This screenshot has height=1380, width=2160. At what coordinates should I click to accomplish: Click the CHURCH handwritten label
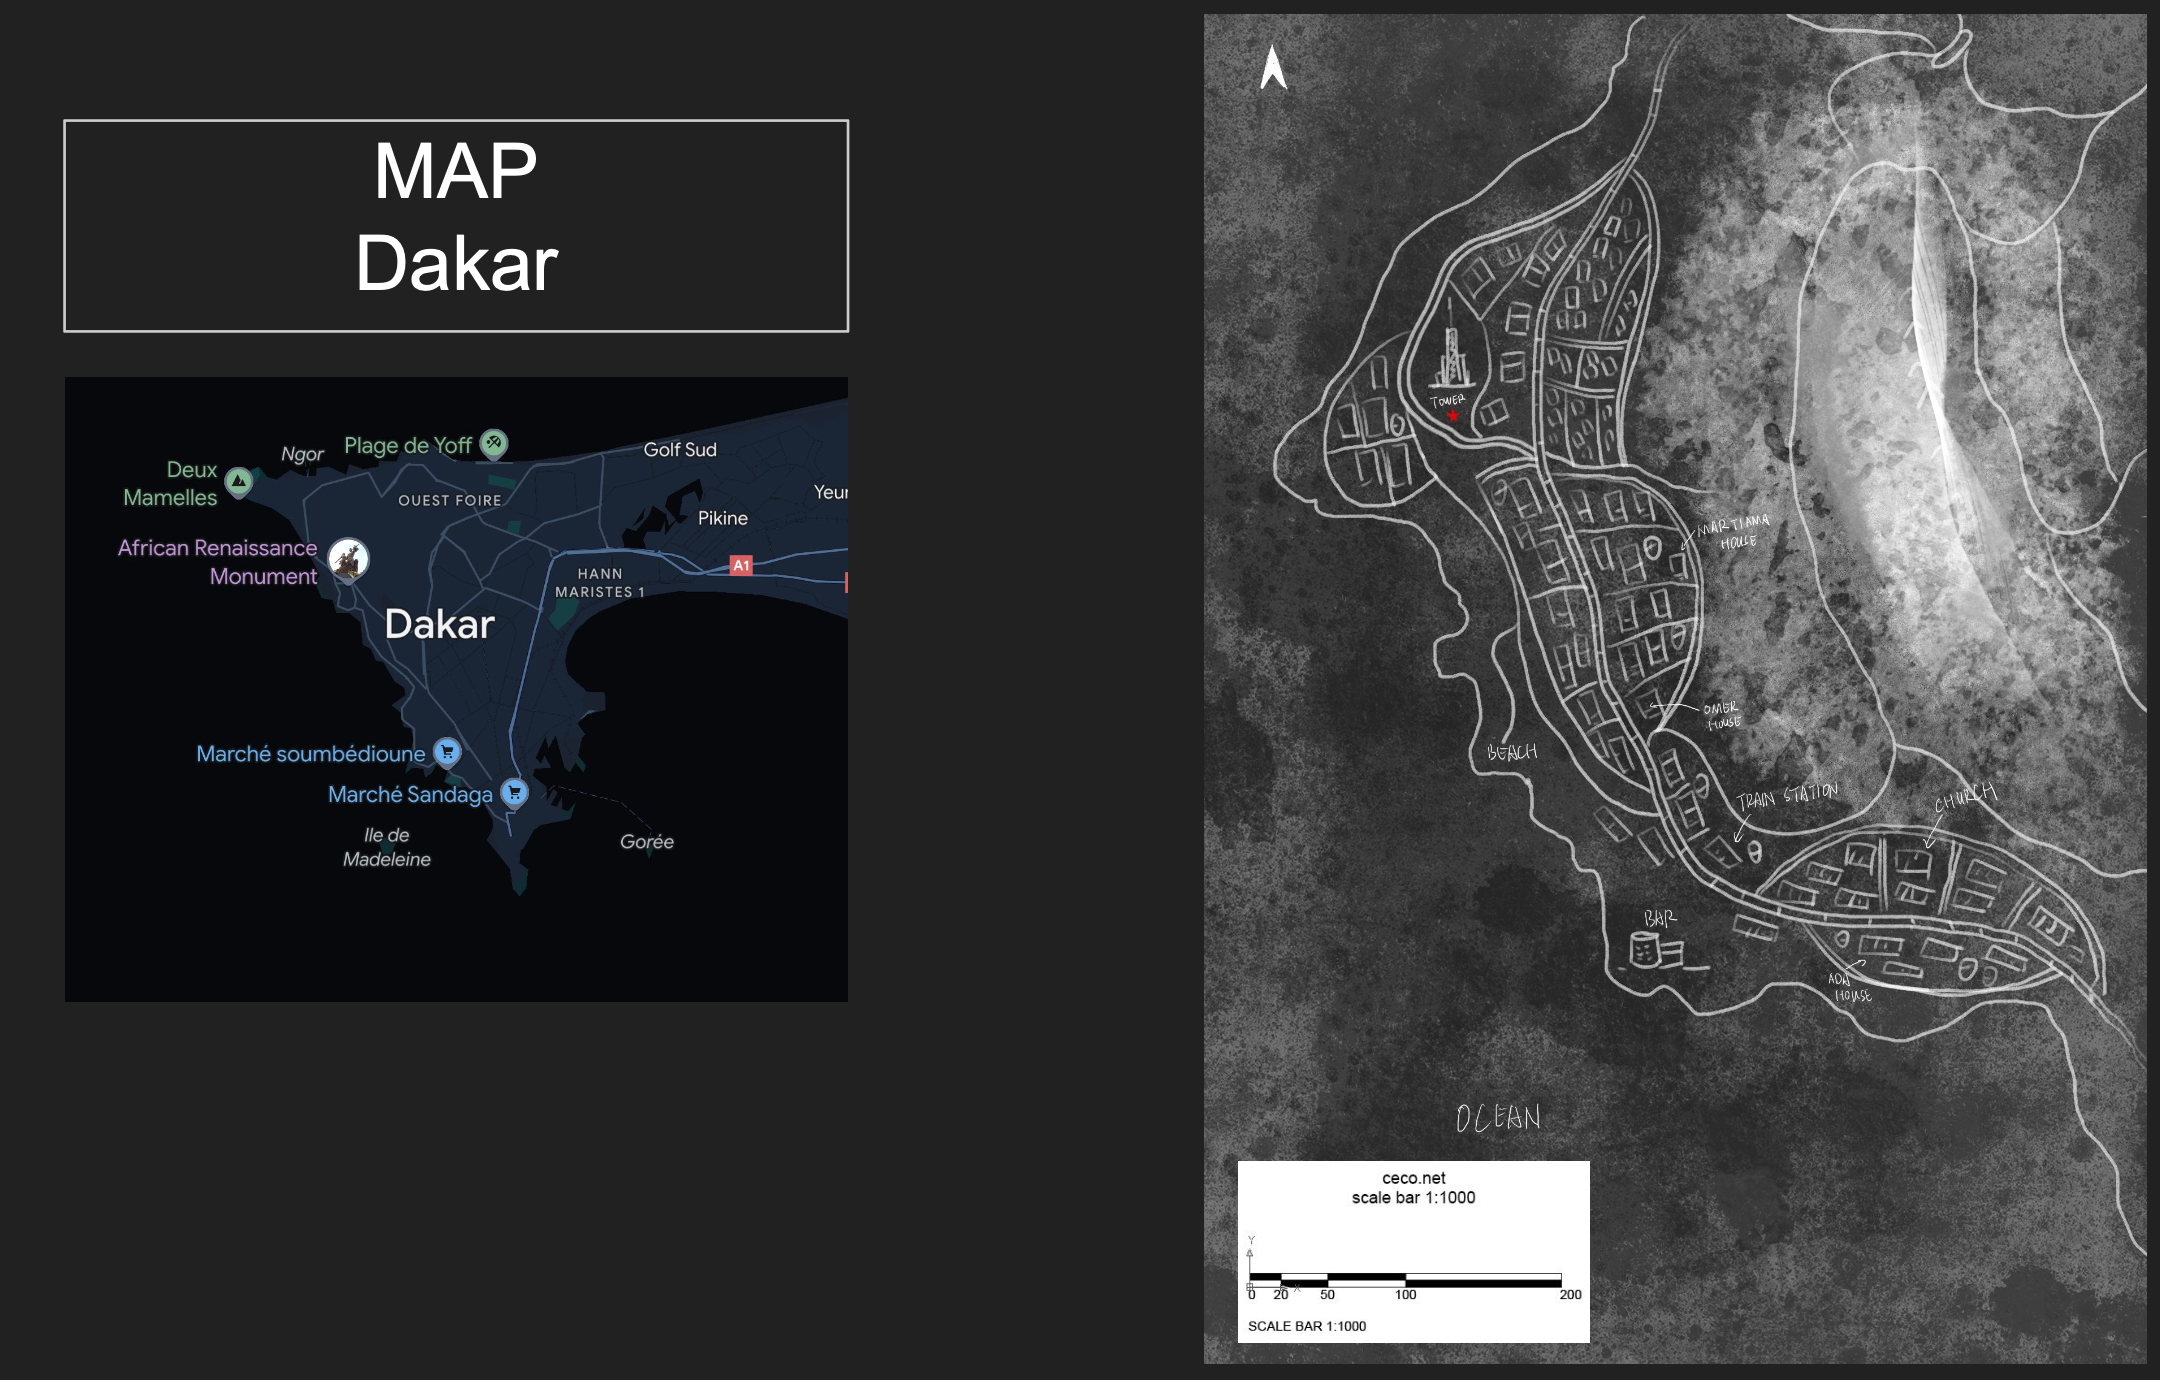tap(1965, 797)
